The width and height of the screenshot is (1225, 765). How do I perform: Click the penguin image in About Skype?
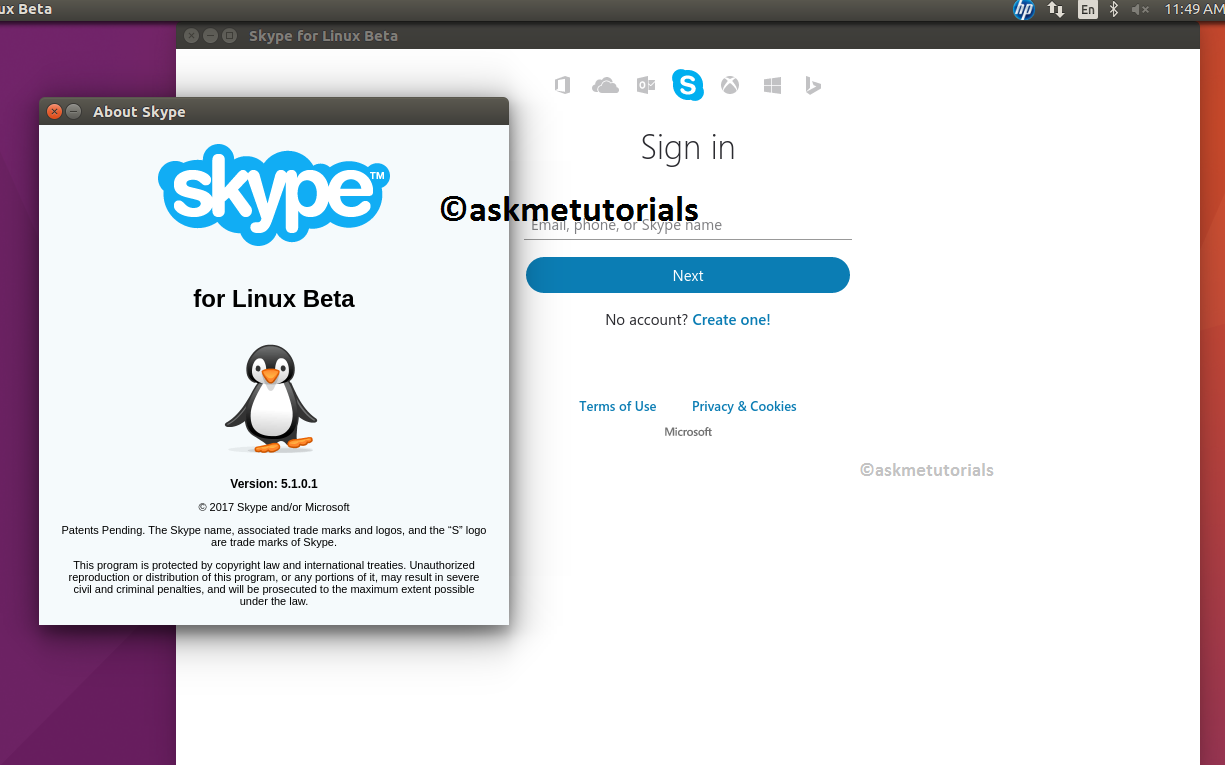click(271, 398)
